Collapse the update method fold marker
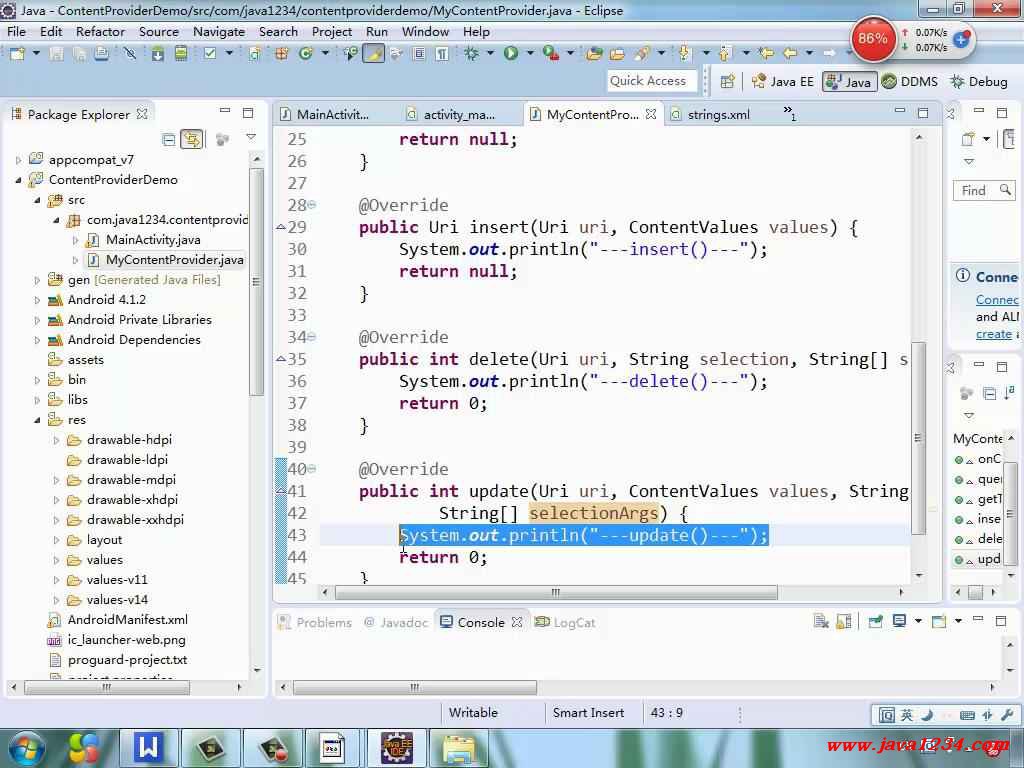Viewport: 1024px width, 768px height. [312, 469]
